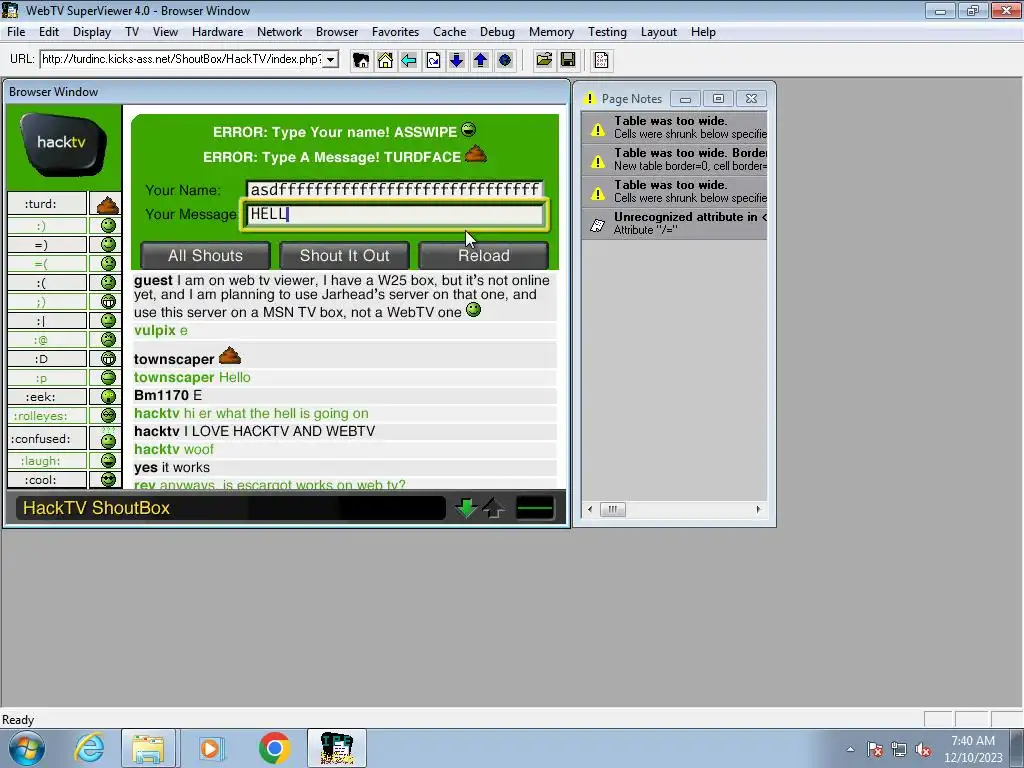The width and height of the screenshot is (1024, 768).
Task: Open the Cache menu
Action: click(x=449, y=32)
